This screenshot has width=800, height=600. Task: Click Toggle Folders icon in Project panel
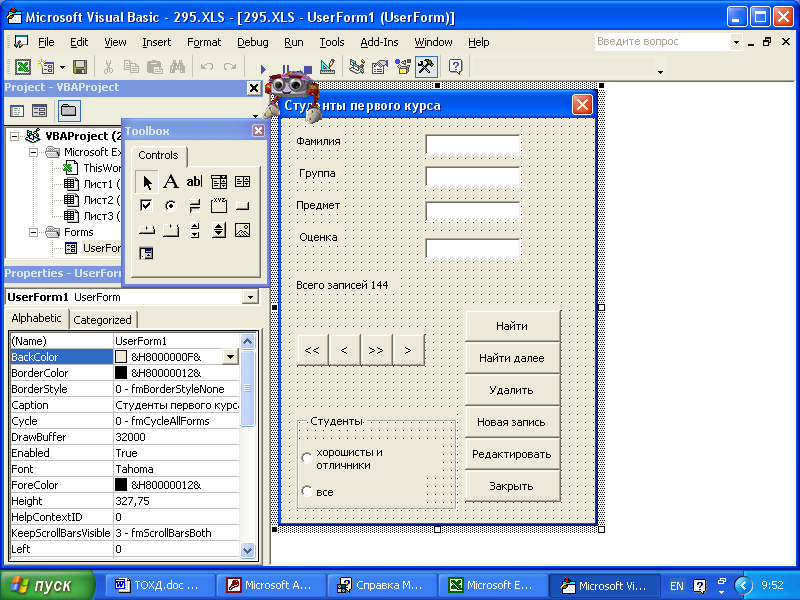(x=69, y=111)
